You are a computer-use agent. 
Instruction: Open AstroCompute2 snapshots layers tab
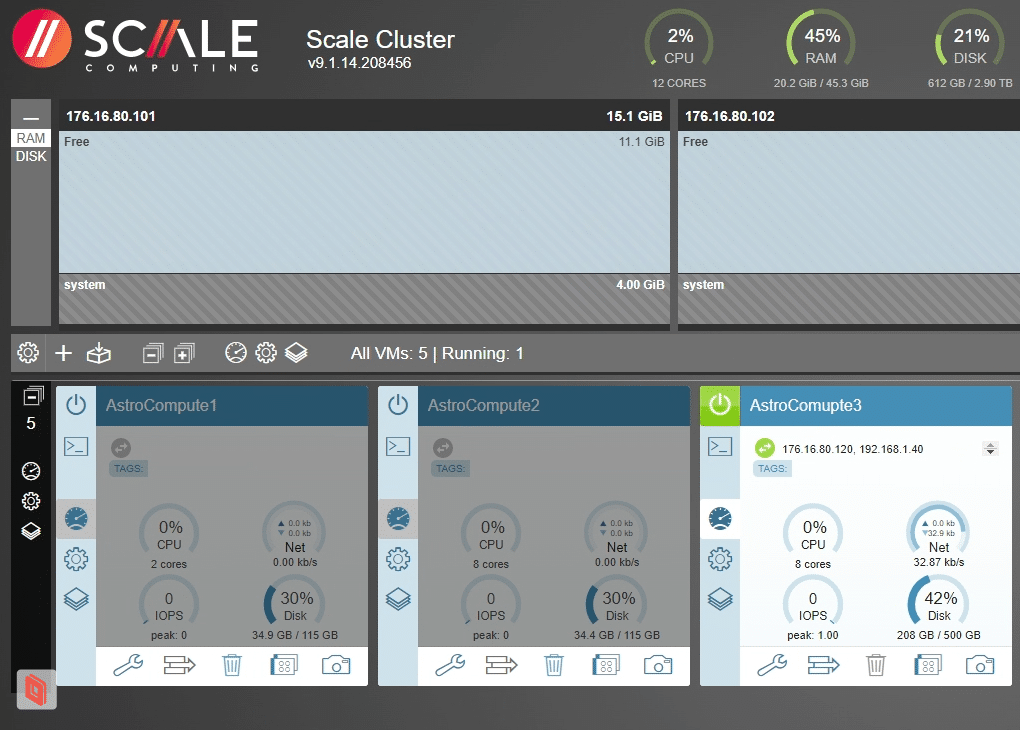point(398,599)
